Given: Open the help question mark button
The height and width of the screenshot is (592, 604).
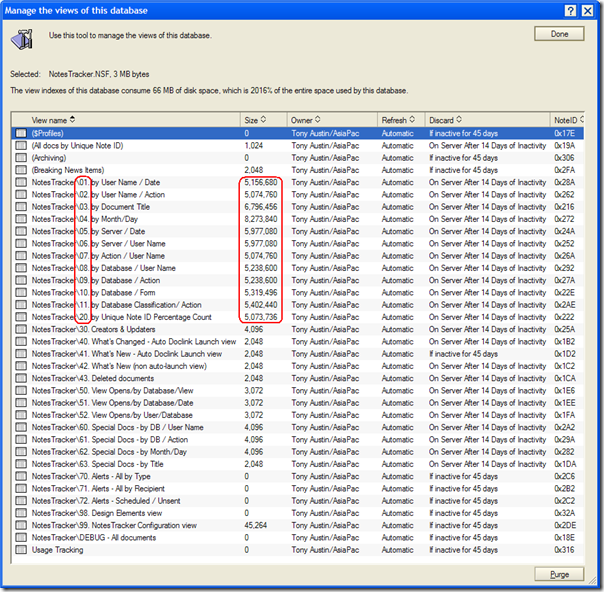Looking at the screenshot, I should [x=570, y=10].
